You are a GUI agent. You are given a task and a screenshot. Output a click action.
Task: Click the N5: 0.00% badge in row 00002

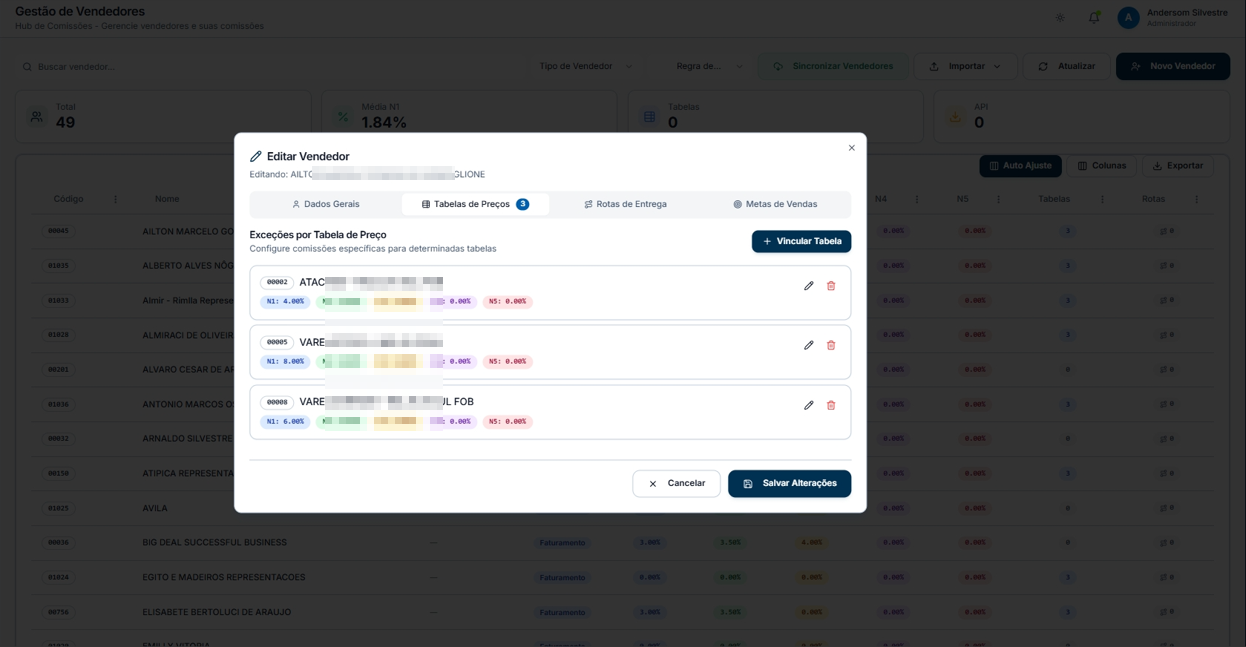tap(507, 302)
